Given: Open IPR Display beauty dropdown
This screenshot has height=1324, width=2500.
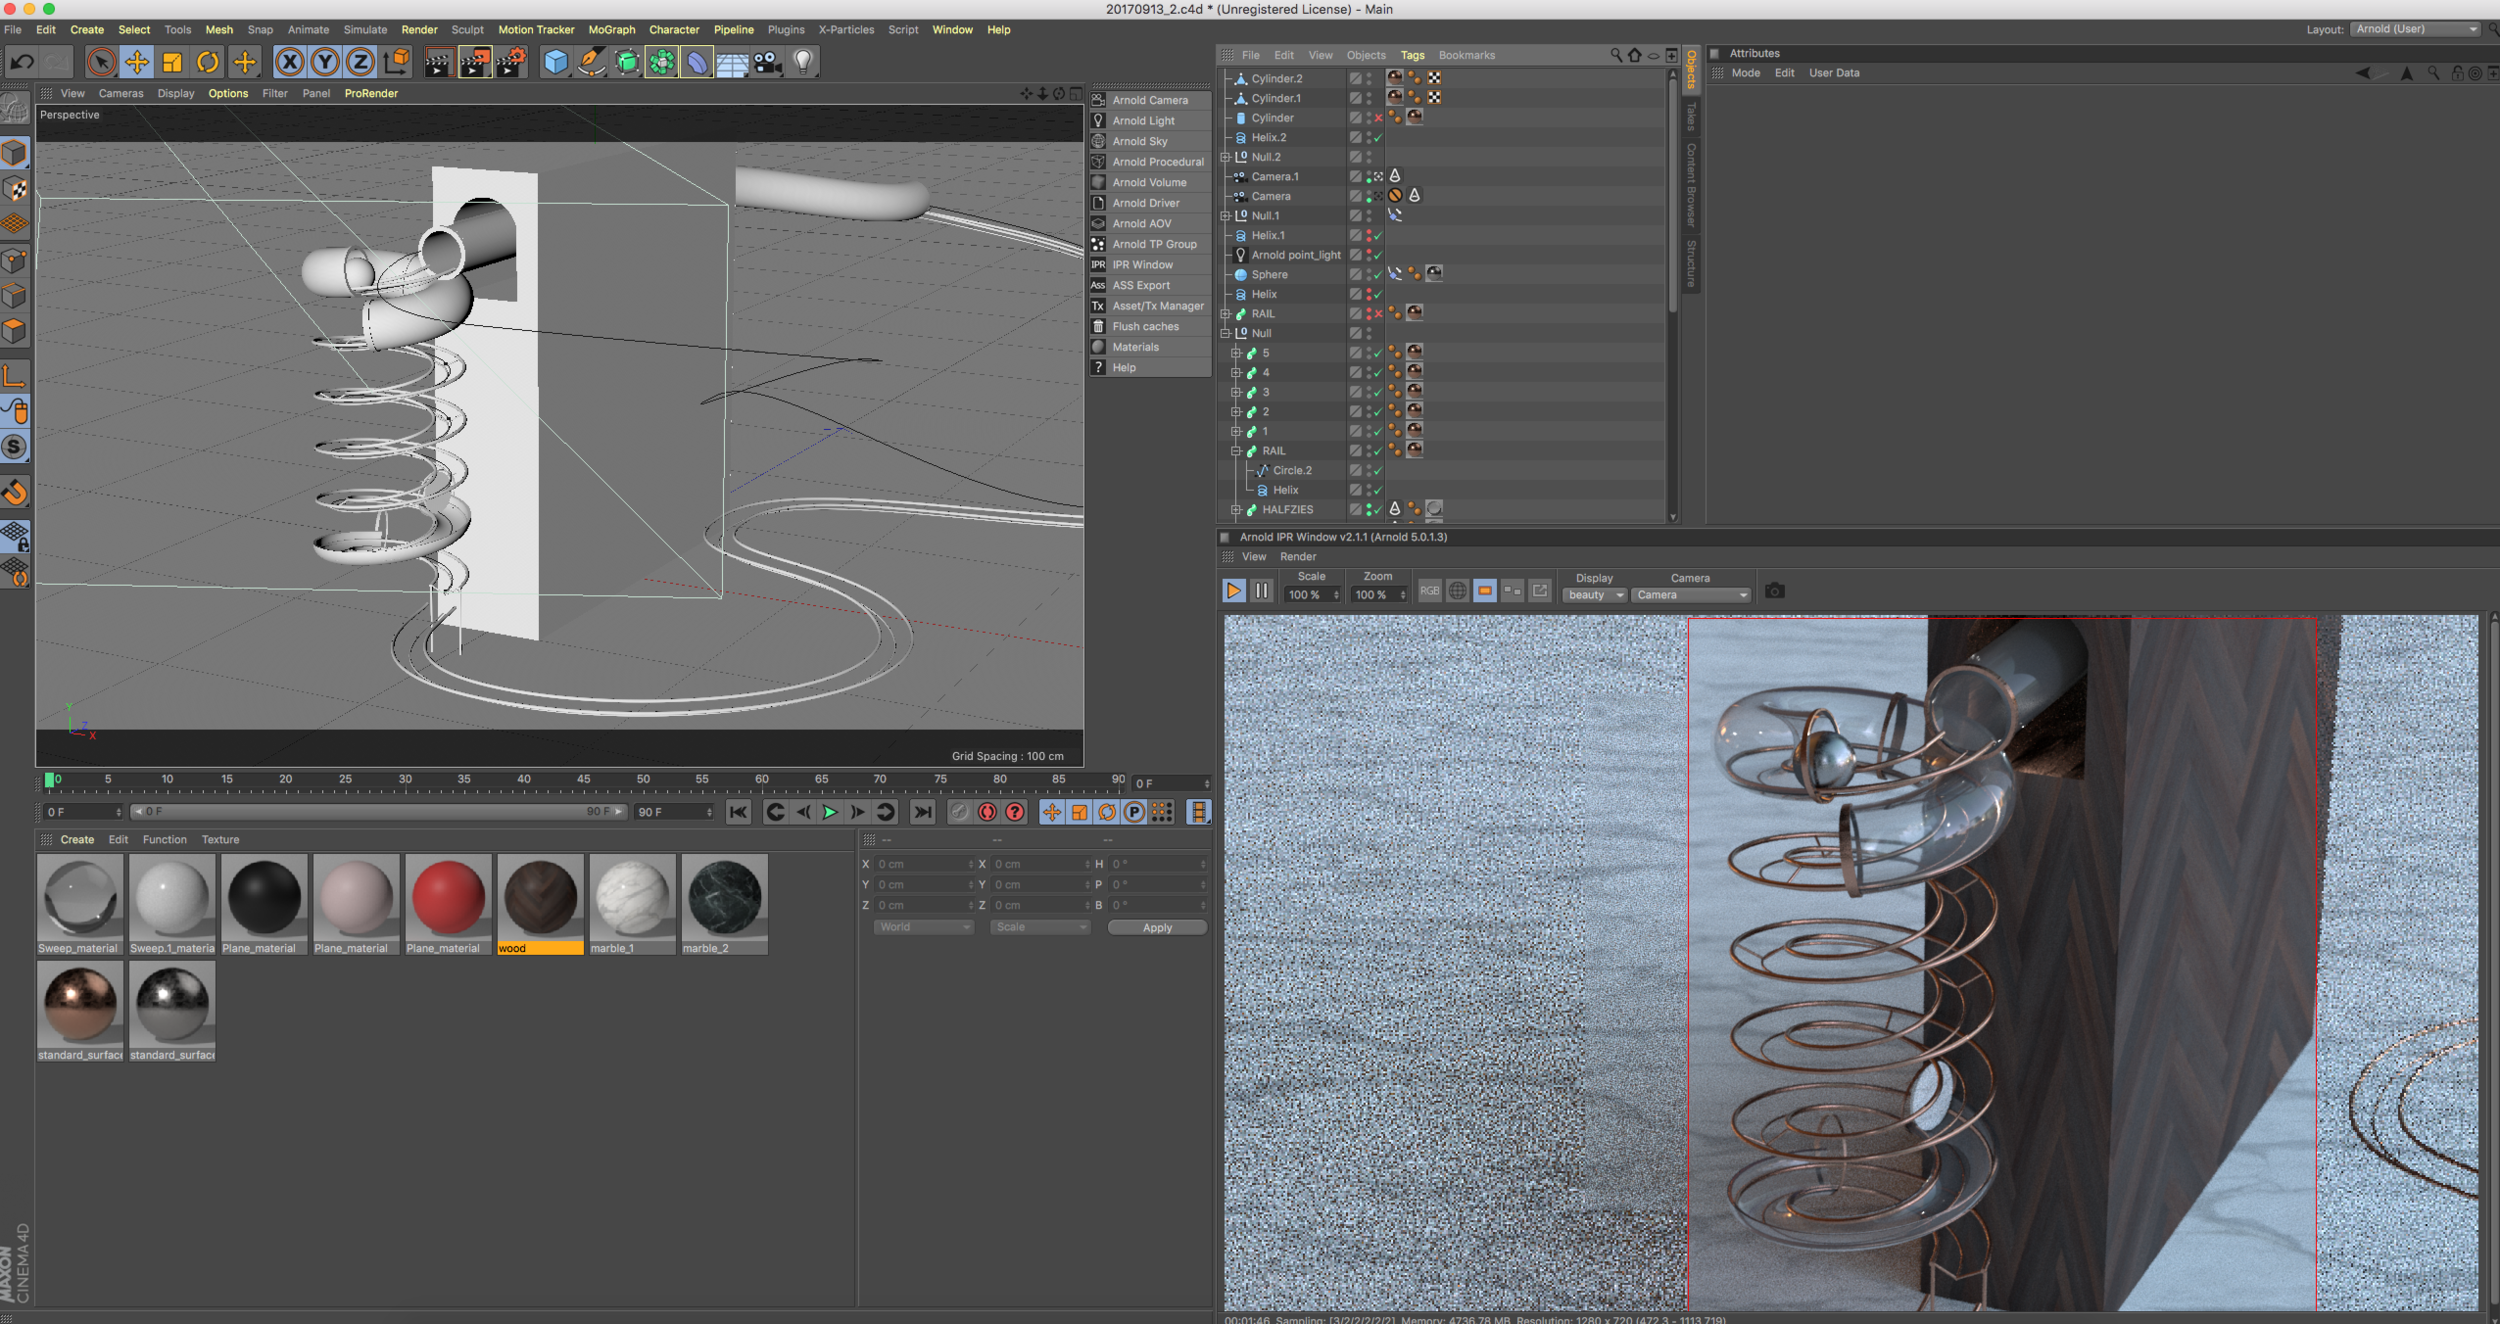Looking at the screenshot, I should coord(1595,595).
